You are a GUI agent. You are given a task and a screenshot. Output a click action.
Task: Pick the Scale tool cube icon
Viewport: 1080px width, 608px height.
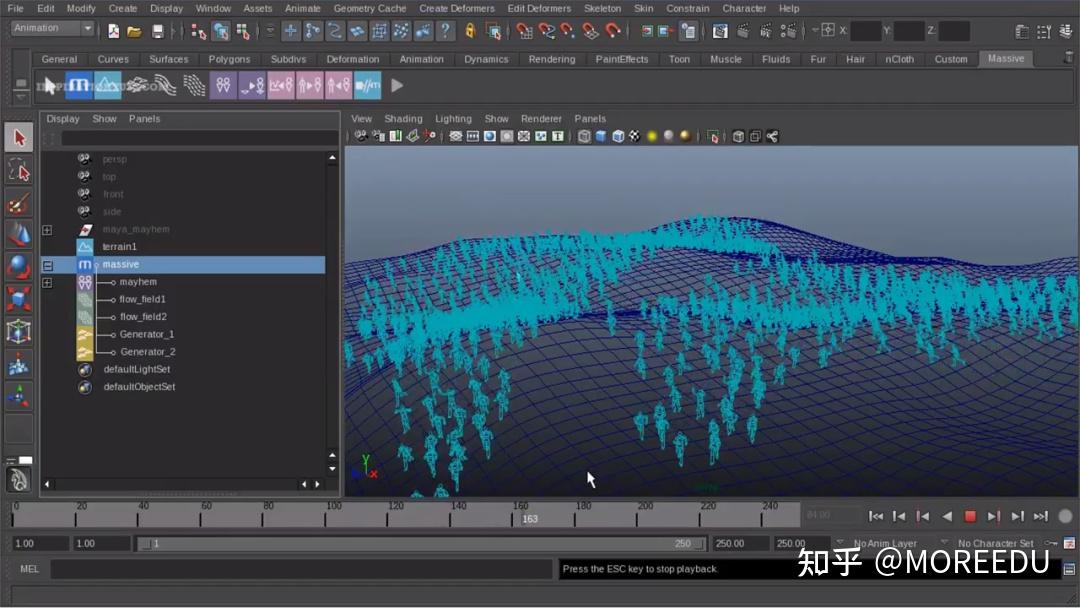18,299
